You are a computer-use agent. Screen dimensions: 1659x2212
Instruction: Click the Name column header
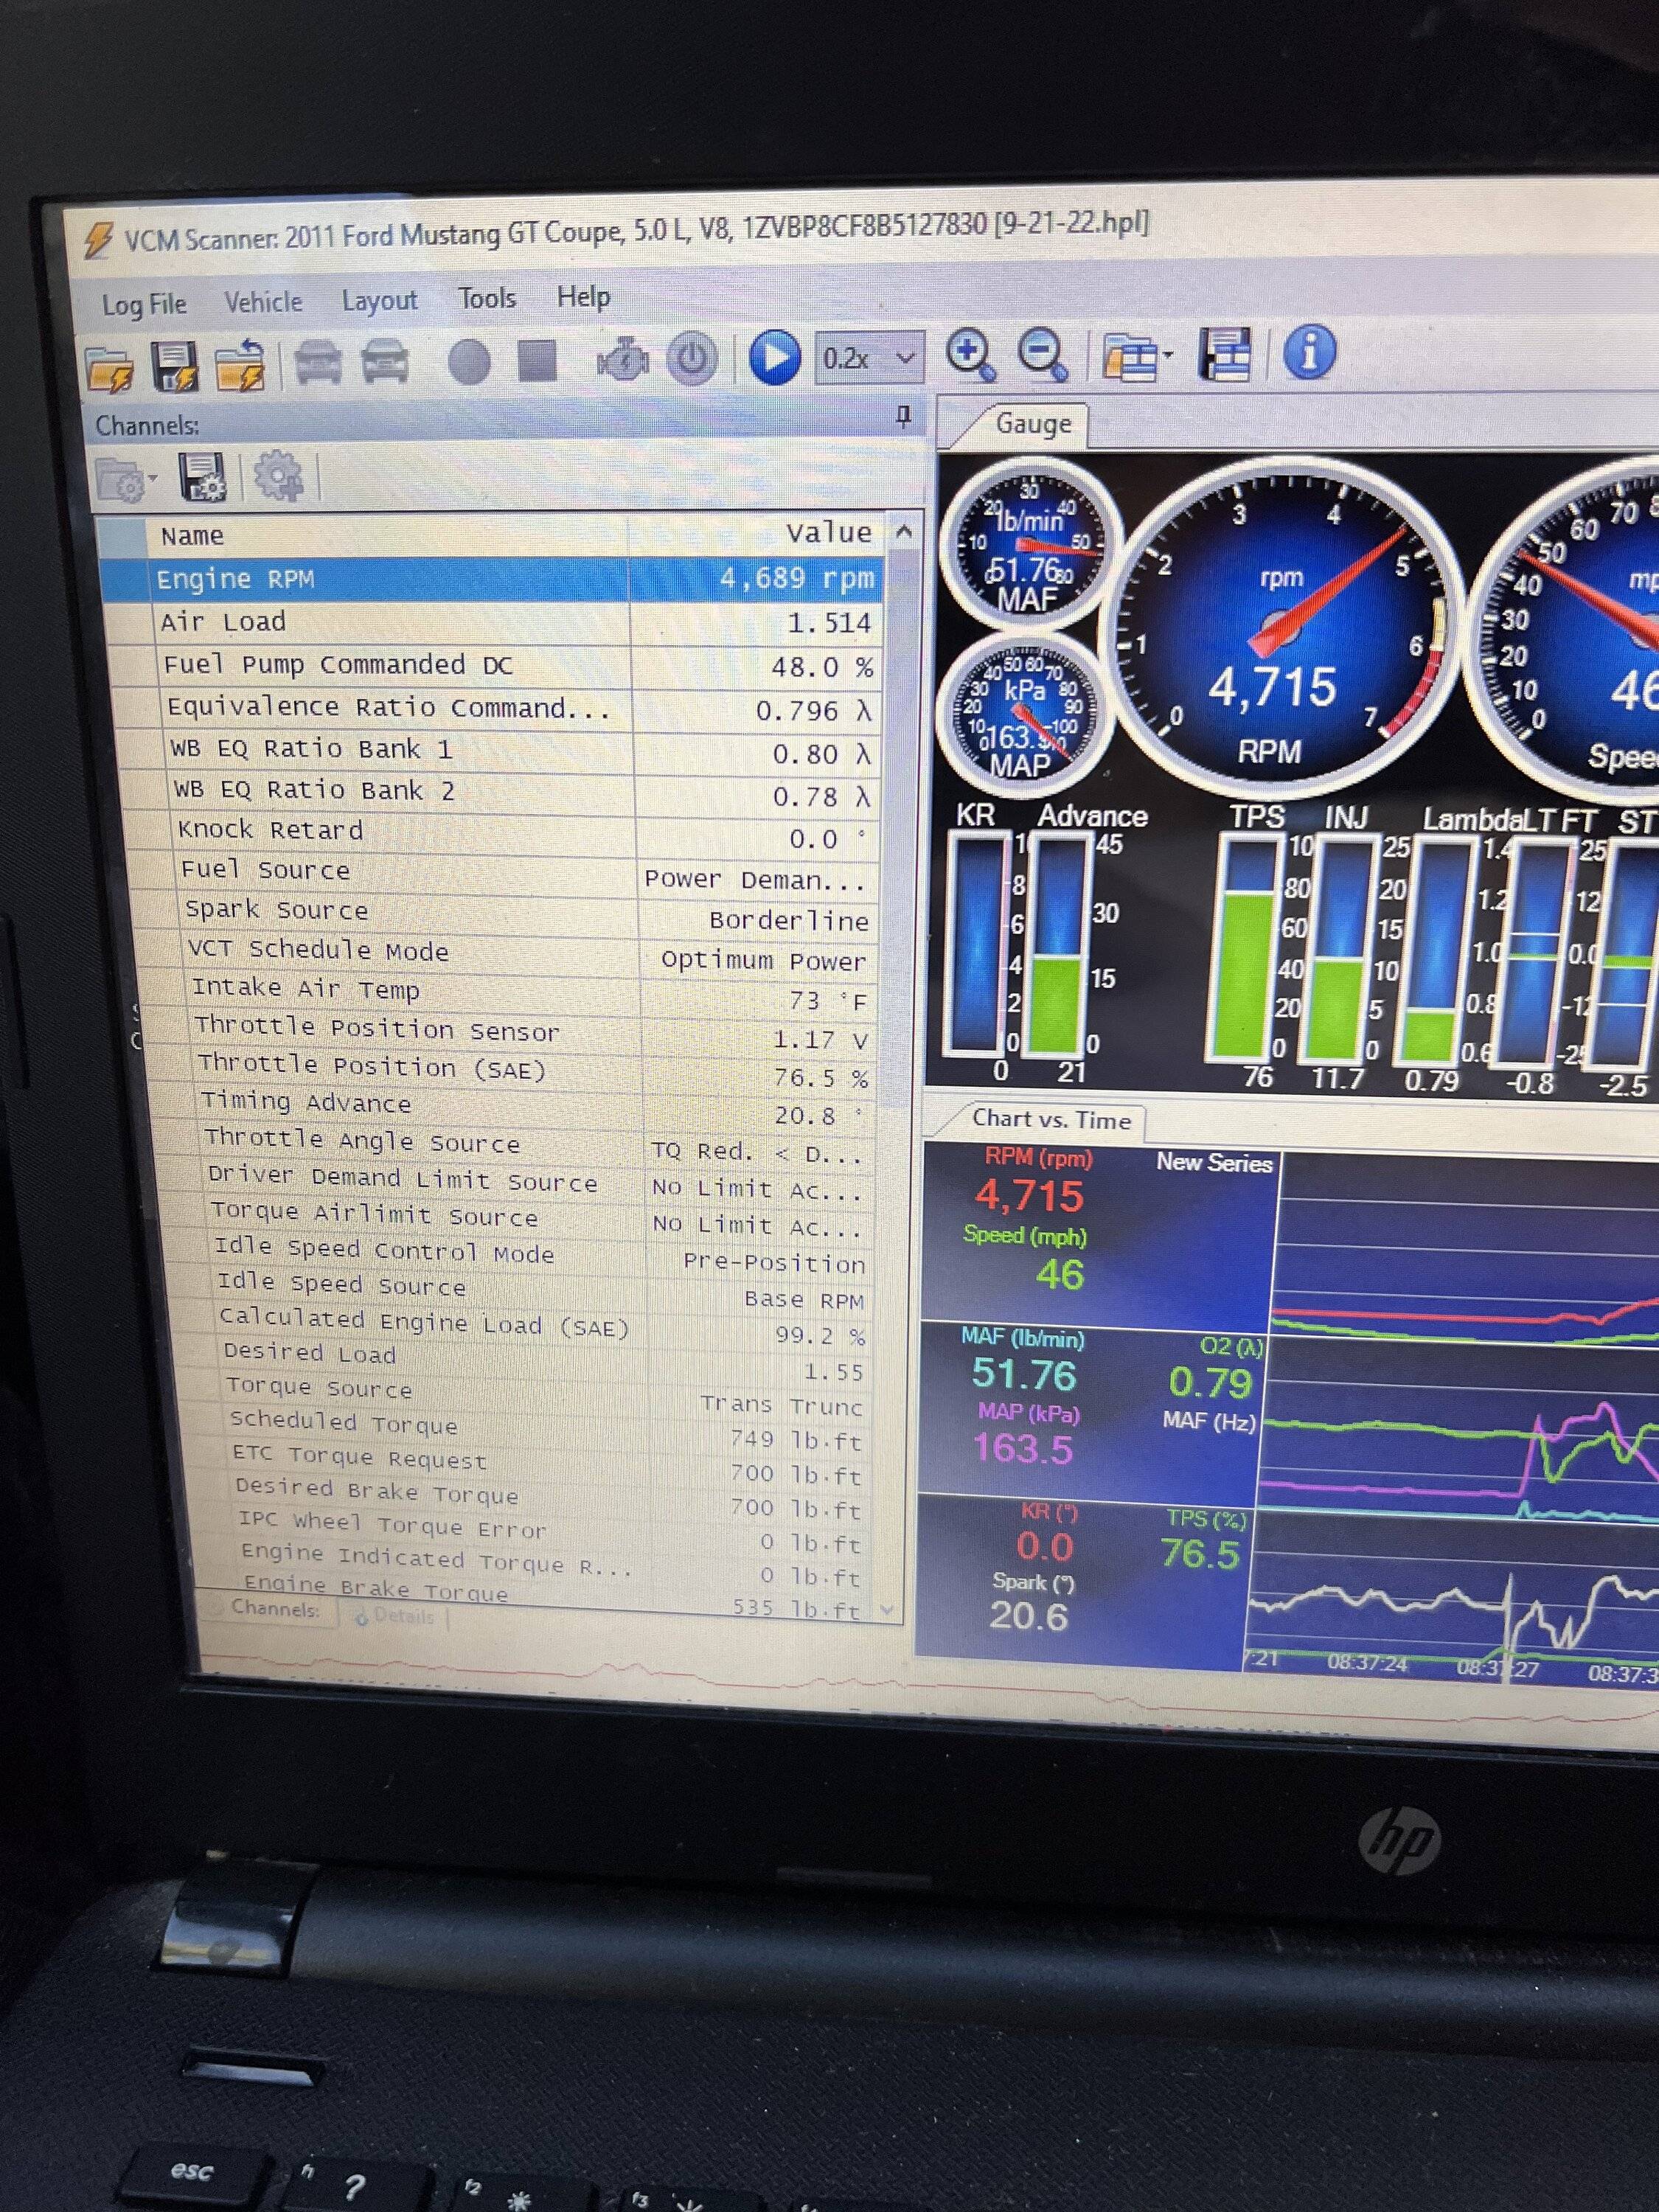pos(388,535)
